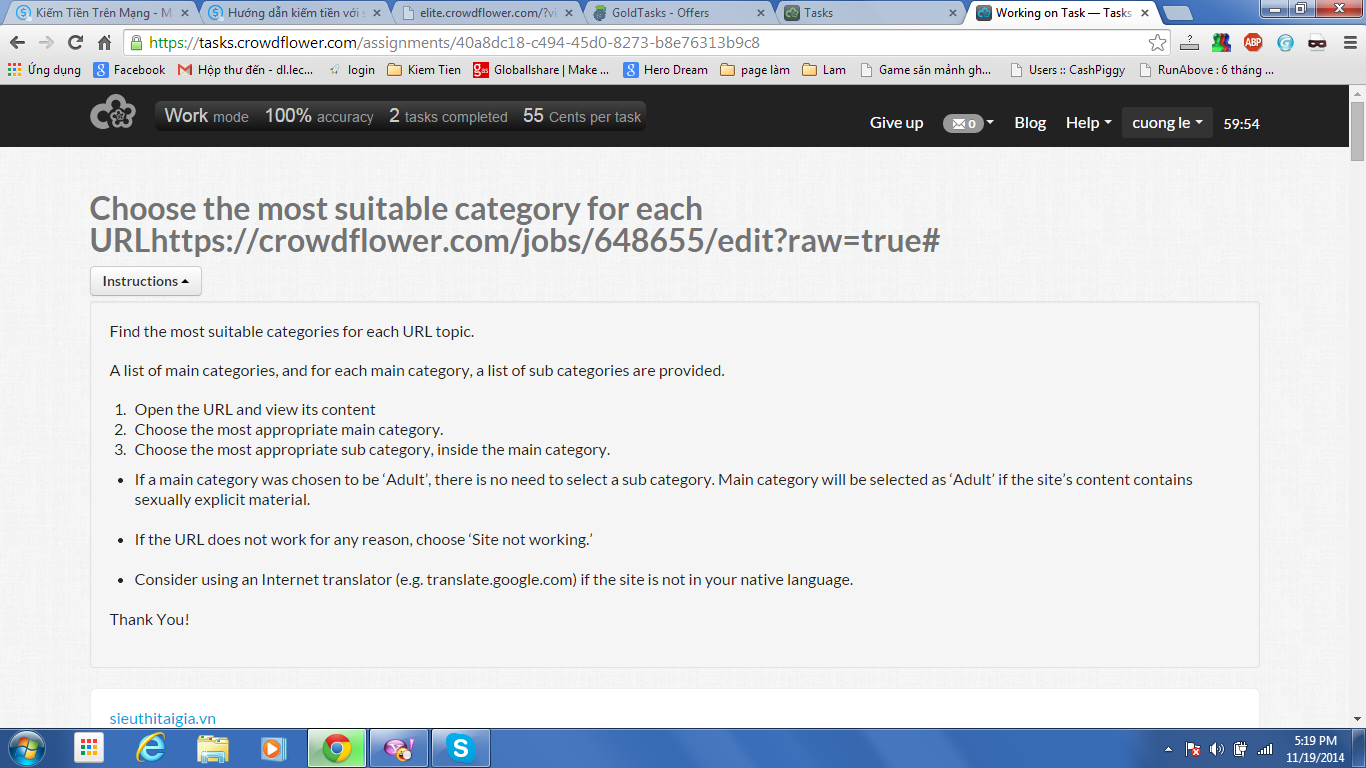1366x768 pixels.
Task: Open Skype from the taskbar
Action: pos(460,748)
